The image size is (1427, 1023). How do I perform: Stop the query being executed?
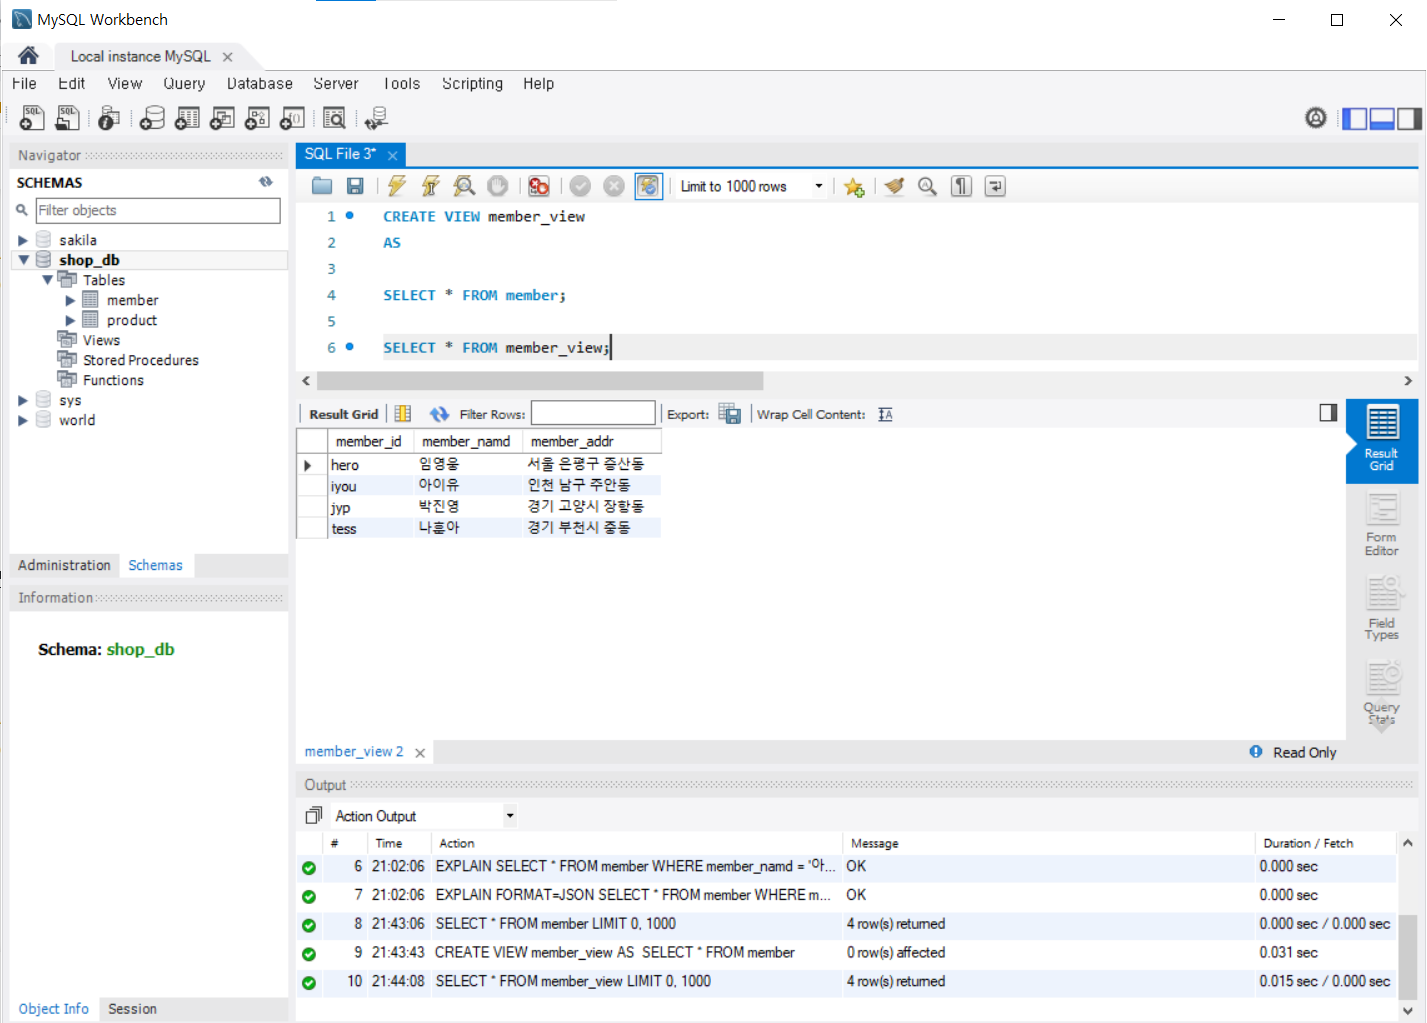click(498, 186)
